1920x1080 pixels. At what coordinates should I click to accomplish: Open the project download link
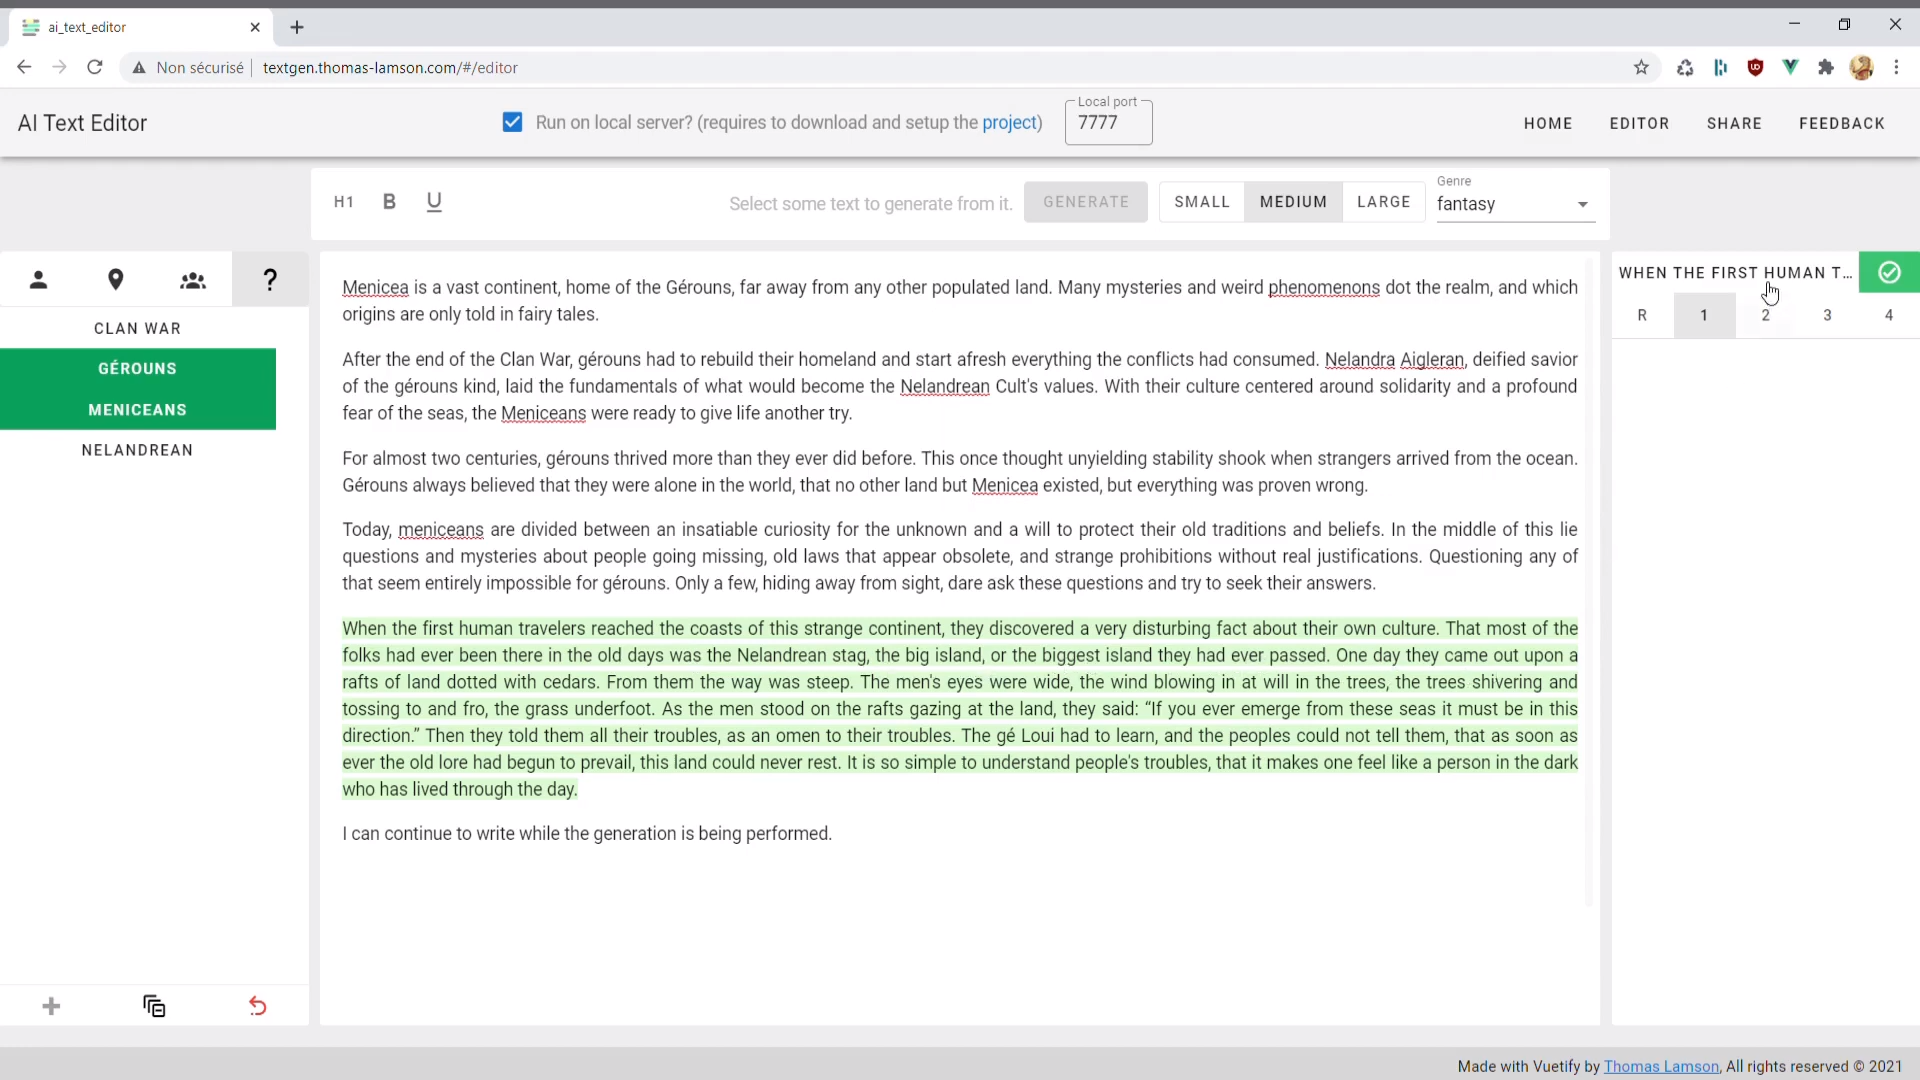pyautogui.click(x=1010, y=122)
